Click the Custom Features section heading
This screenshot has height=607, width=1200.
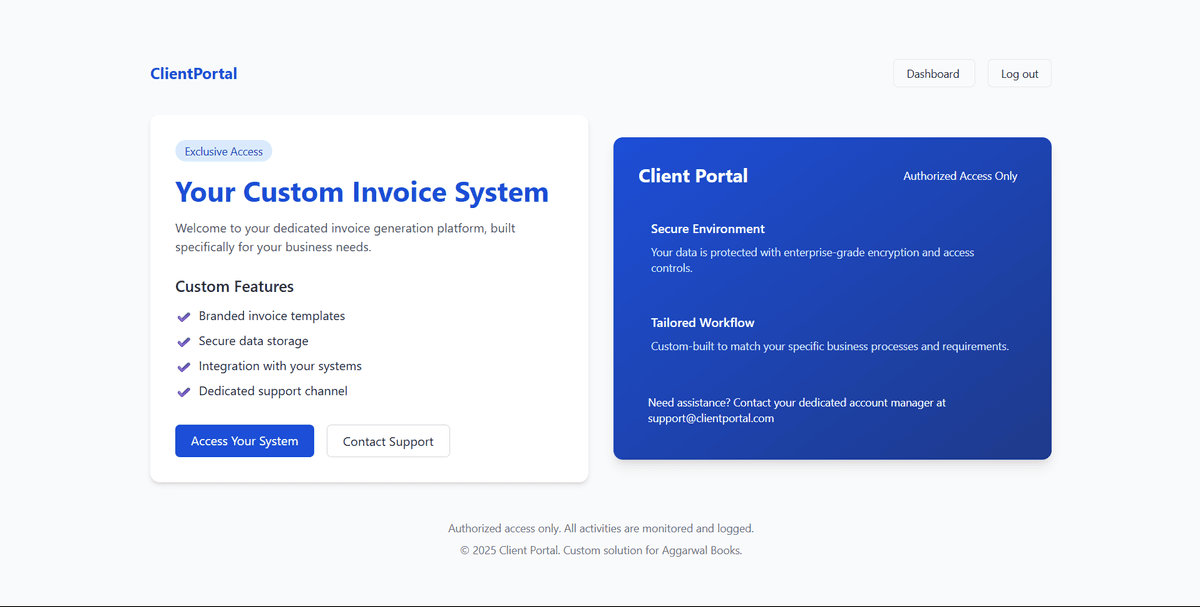click(235, 287)
